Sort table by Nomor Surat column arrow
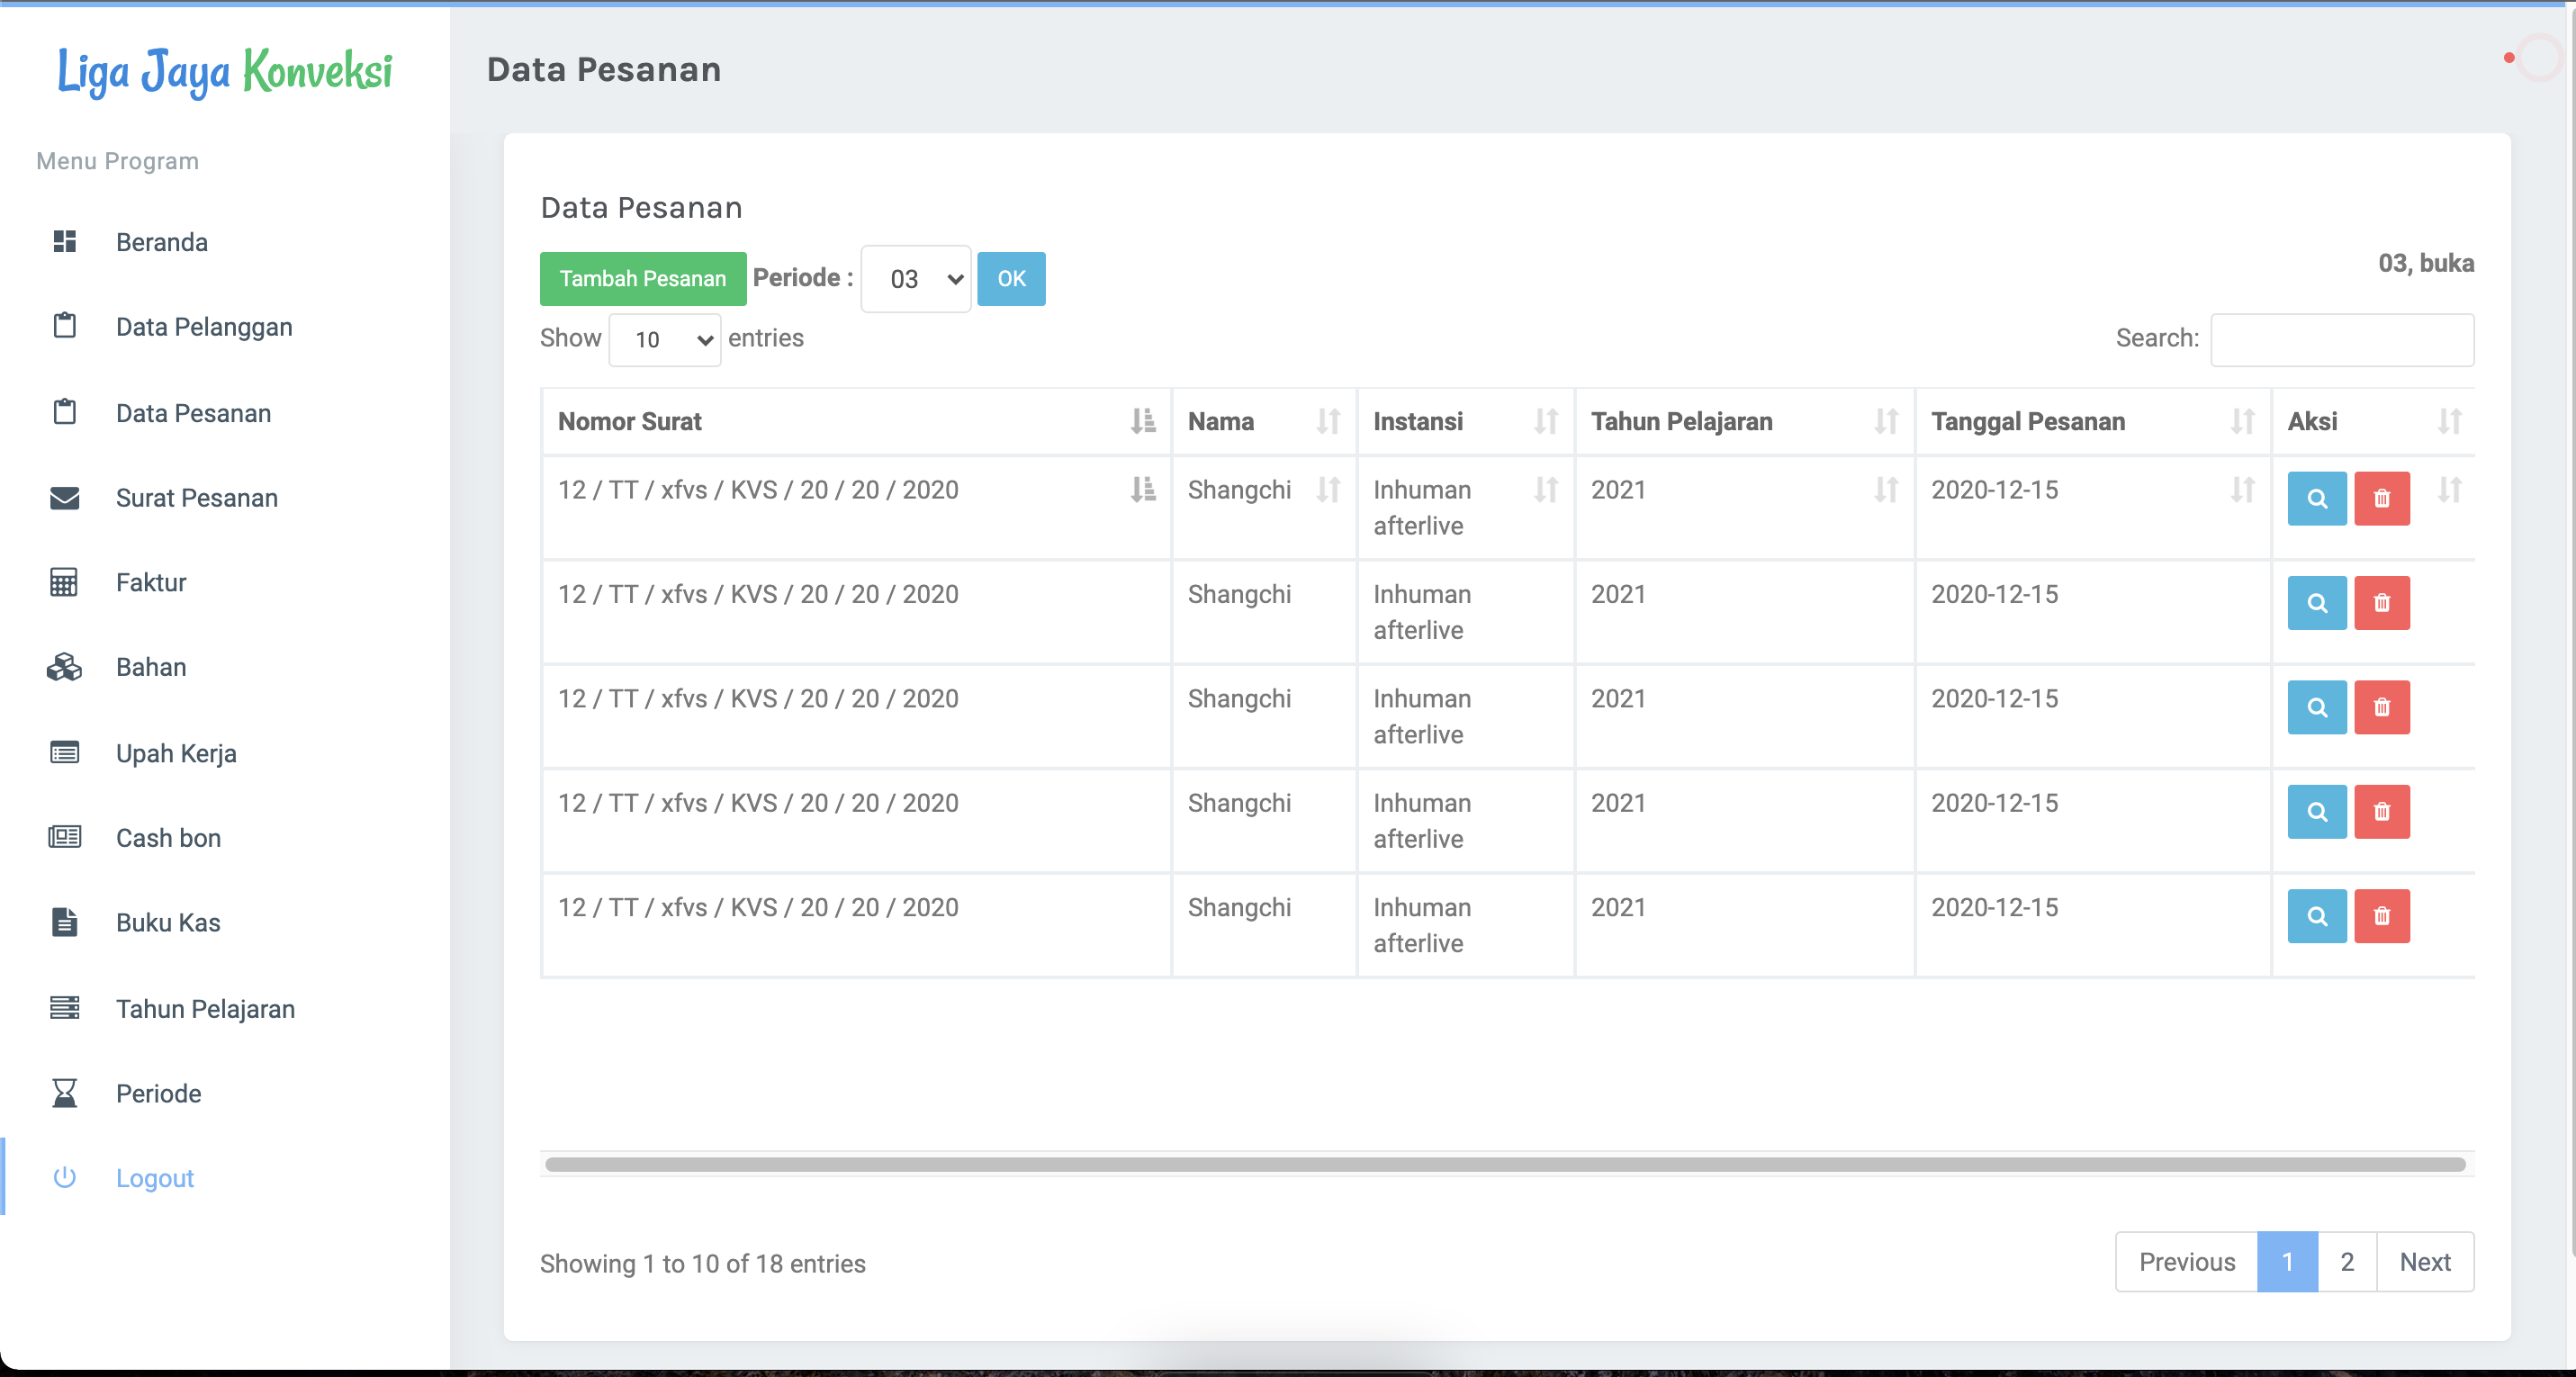 coord(1143,421)
